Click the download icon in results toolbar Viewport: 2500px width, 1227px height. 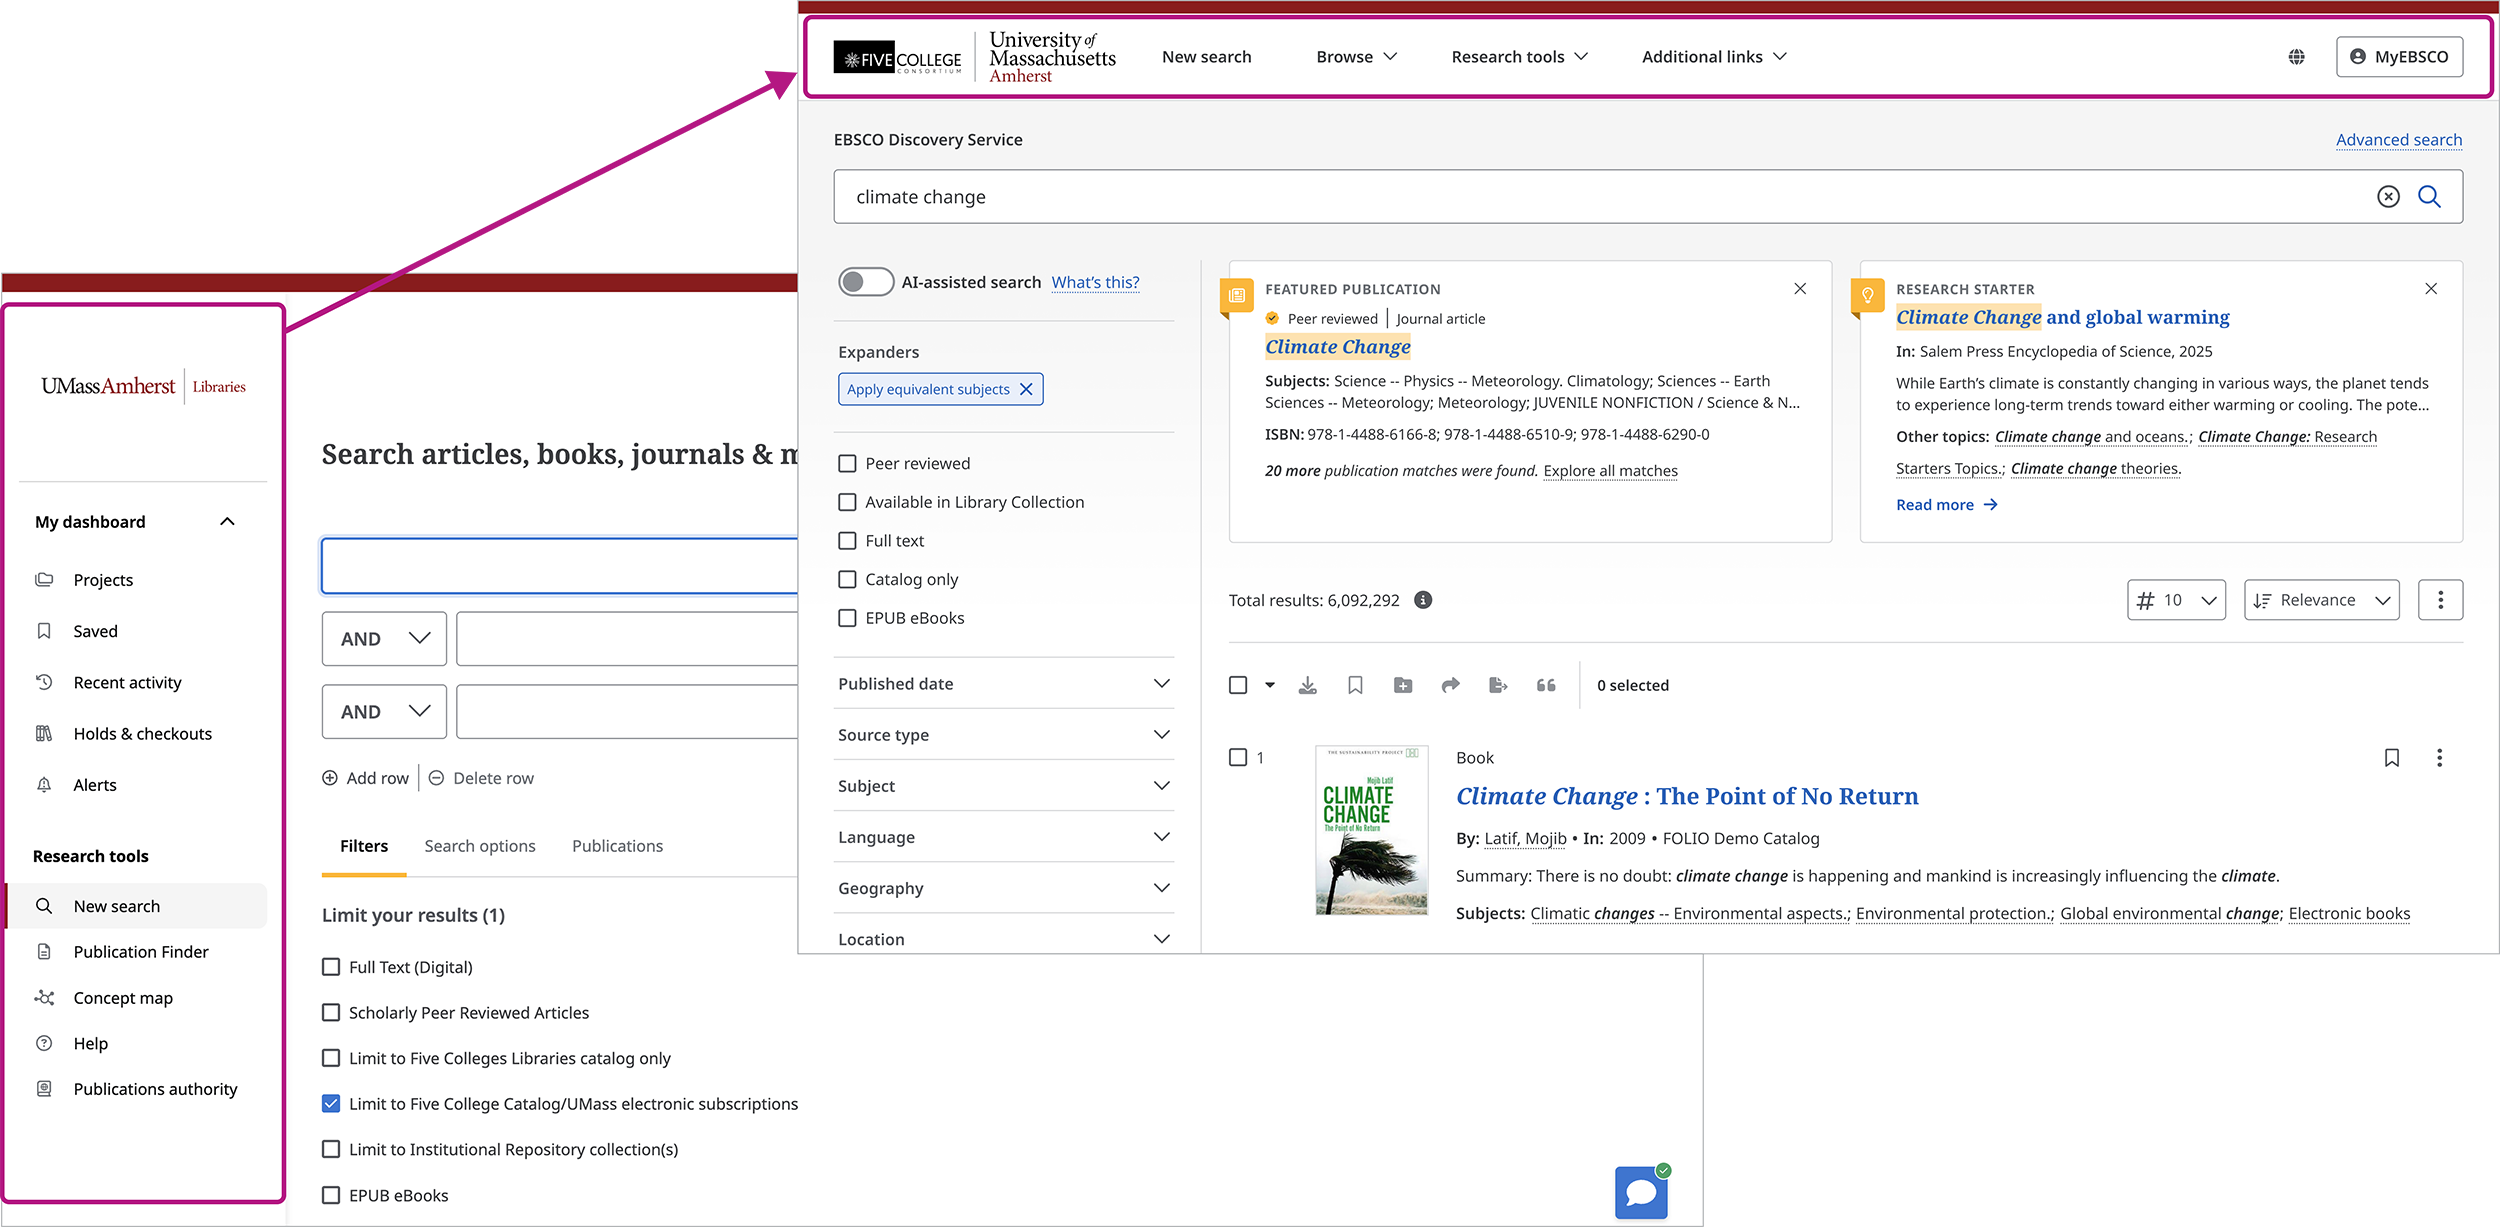point(1307,685)
